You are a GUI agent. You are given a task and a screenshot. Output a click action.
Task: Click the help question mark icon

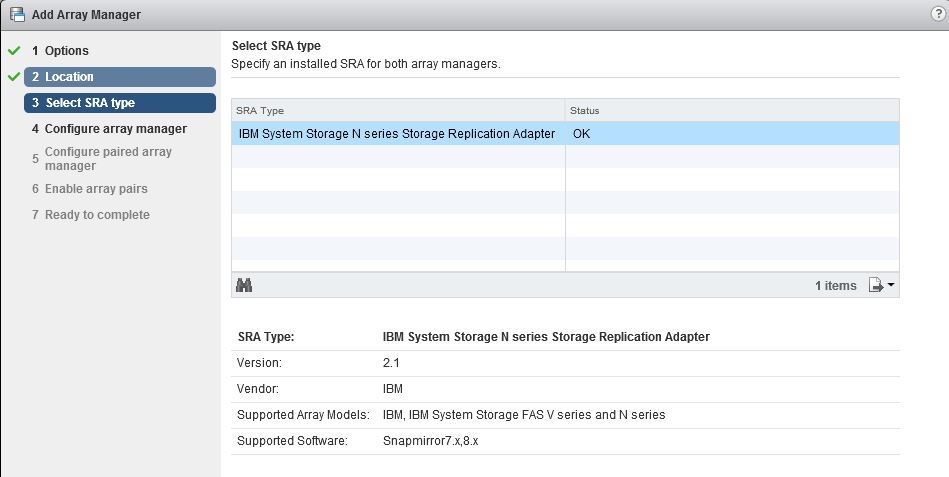click(x=938, y=14)
